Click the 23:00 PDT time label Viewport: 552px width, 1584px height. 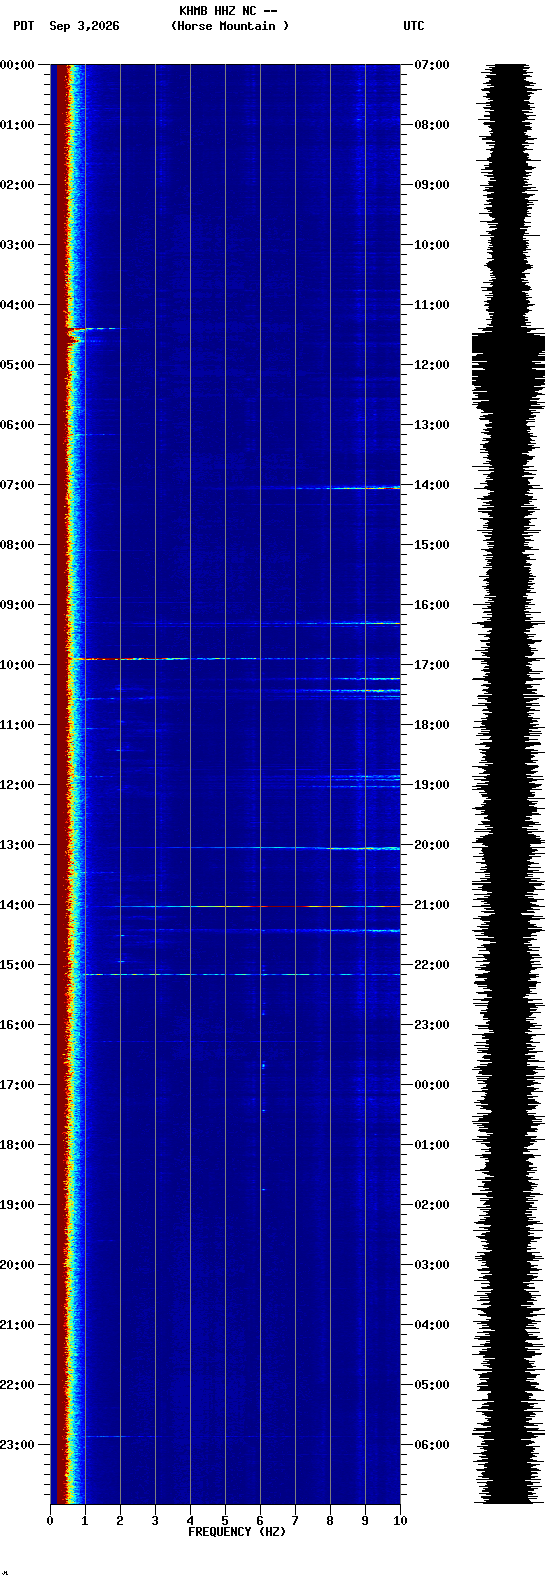18,1445
